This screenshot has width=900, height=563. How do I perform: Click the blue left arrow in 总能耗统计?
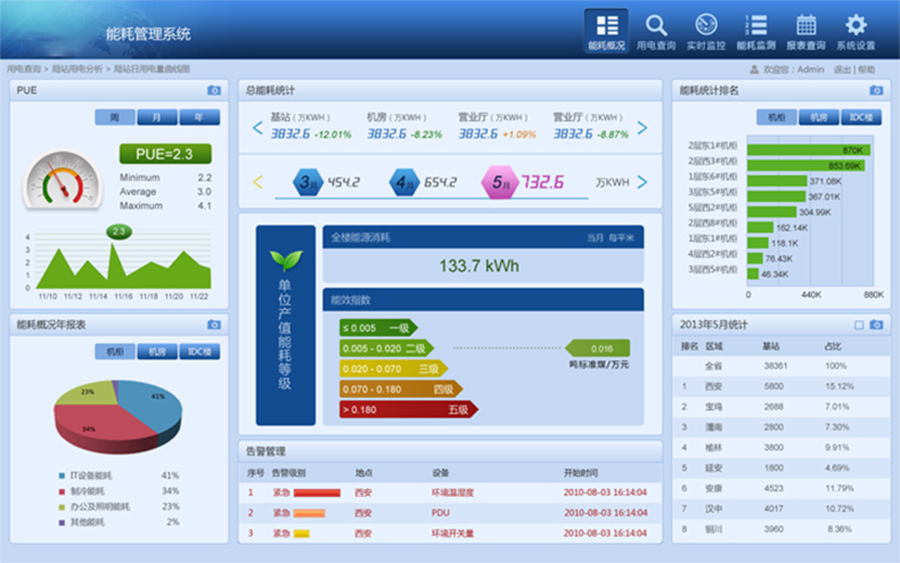tap(257, 128)
